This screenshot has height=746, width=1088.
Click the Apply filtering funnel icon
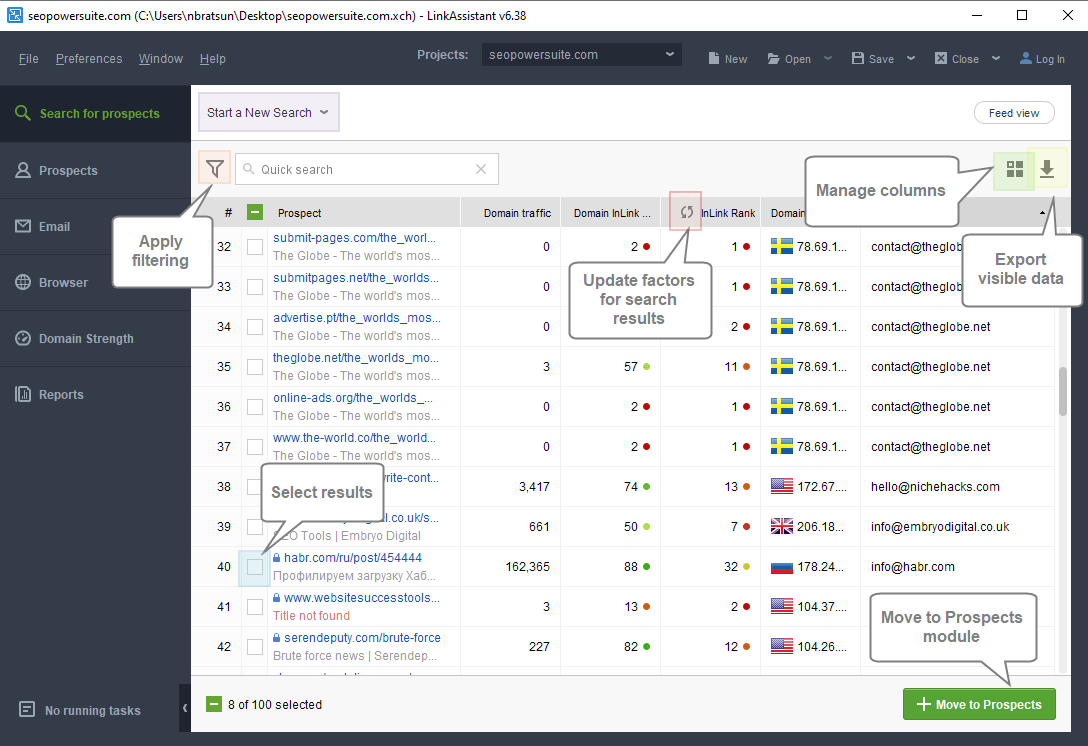[214, 169]
